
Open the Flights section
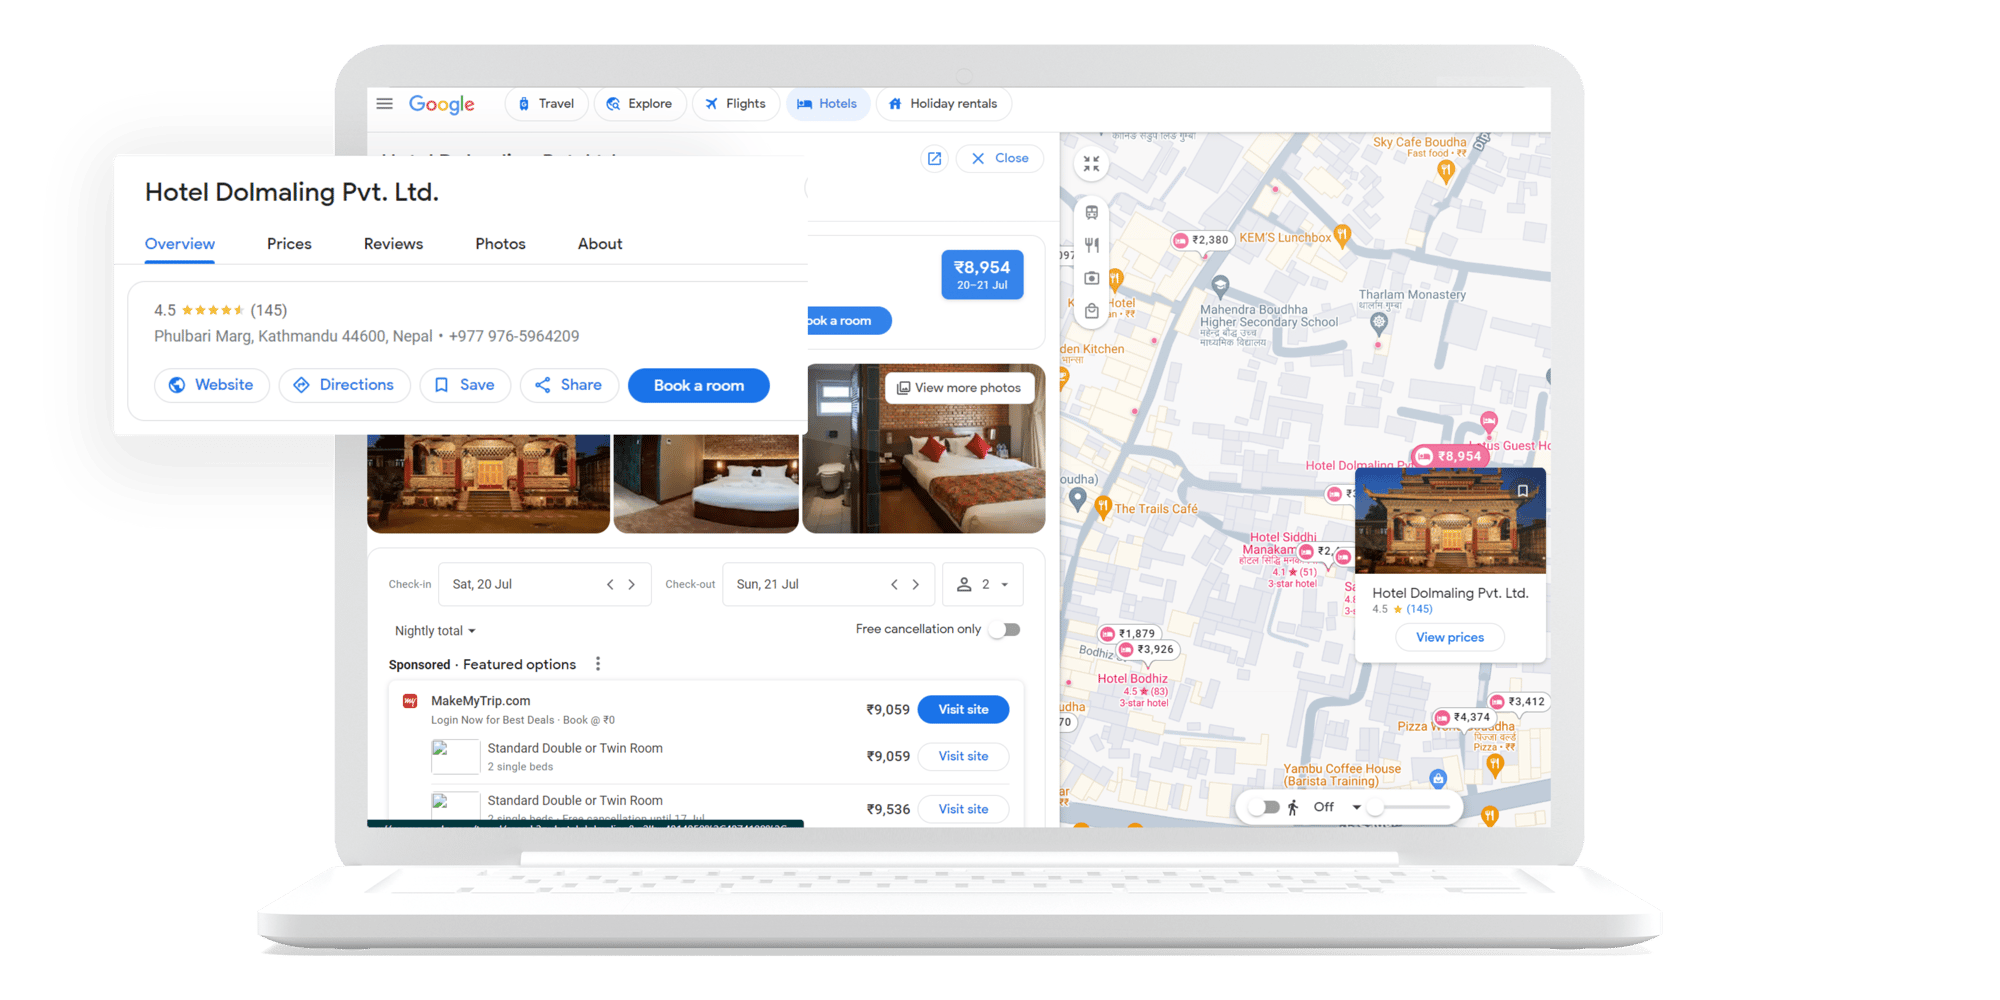[x=736, y=104]
